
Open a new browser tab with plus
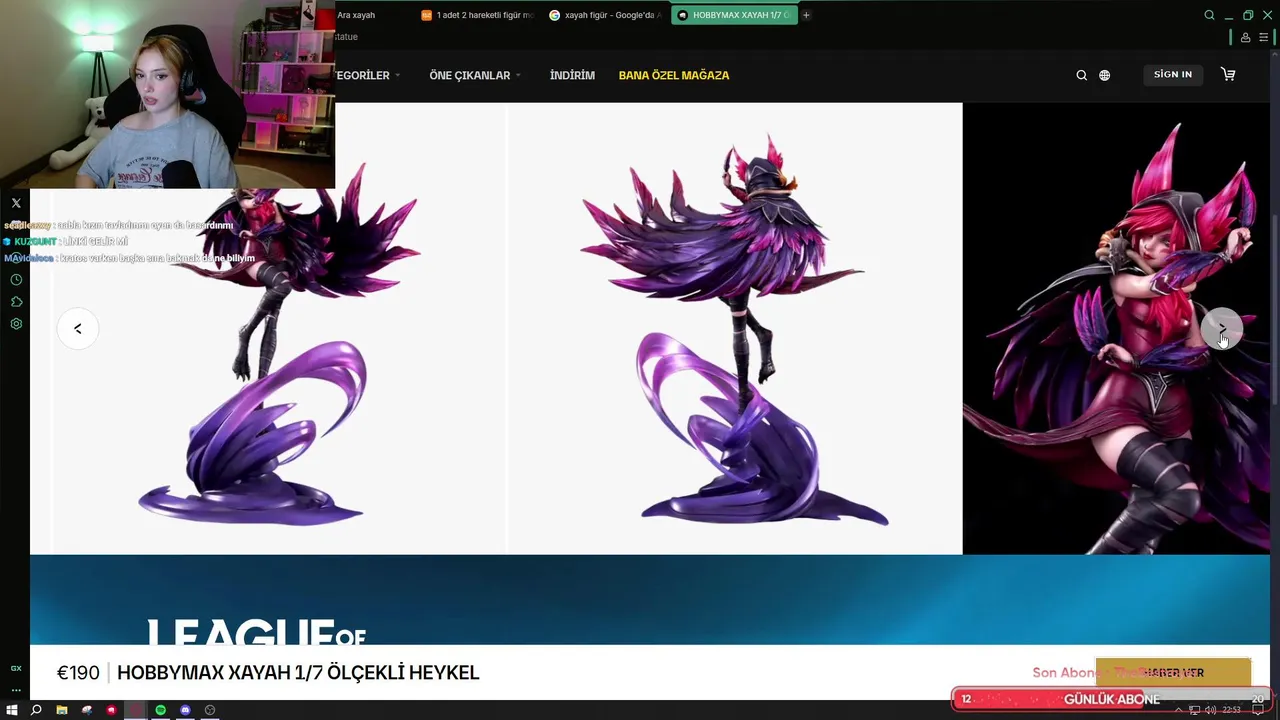click(x=806, y=15)
